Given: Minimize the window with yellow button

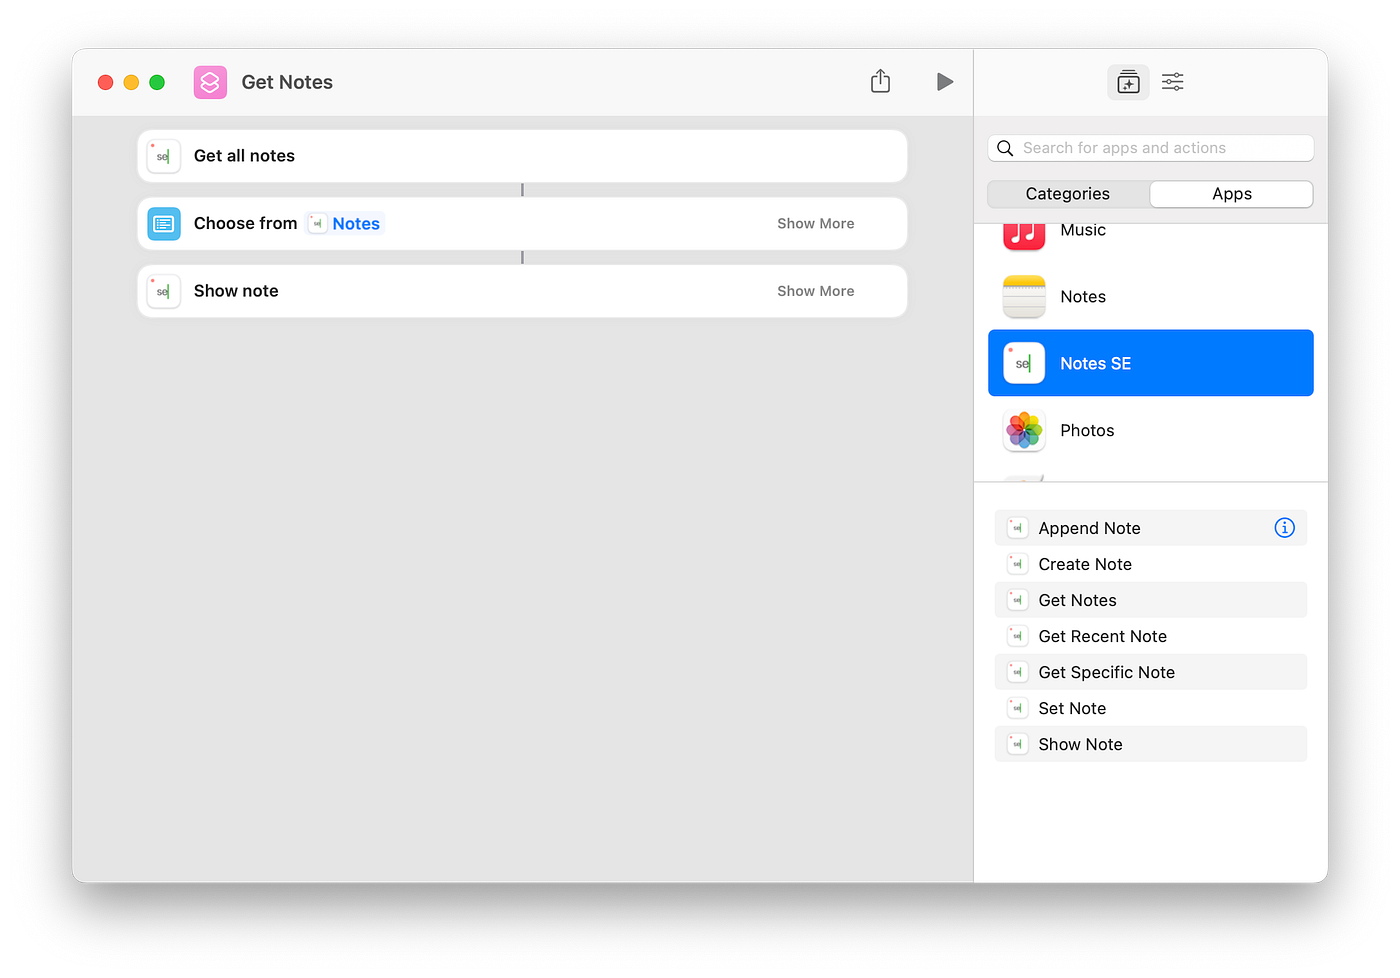Looking at the screenshot, I should coord(131,82).
